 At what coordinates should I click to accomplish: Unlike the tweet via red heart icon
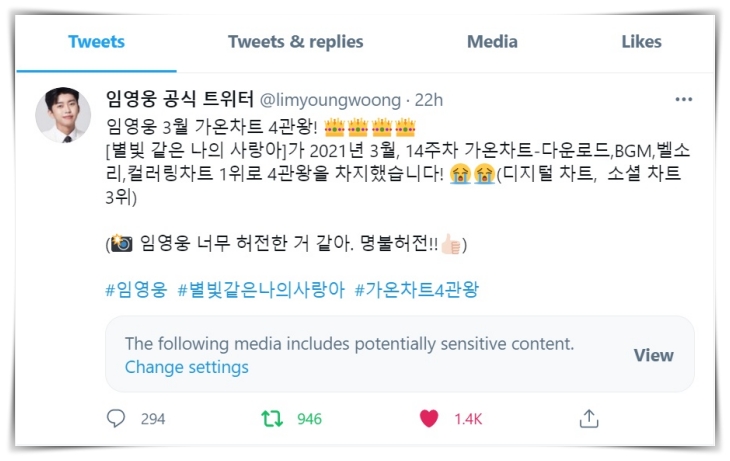click(x=429, y=418)
